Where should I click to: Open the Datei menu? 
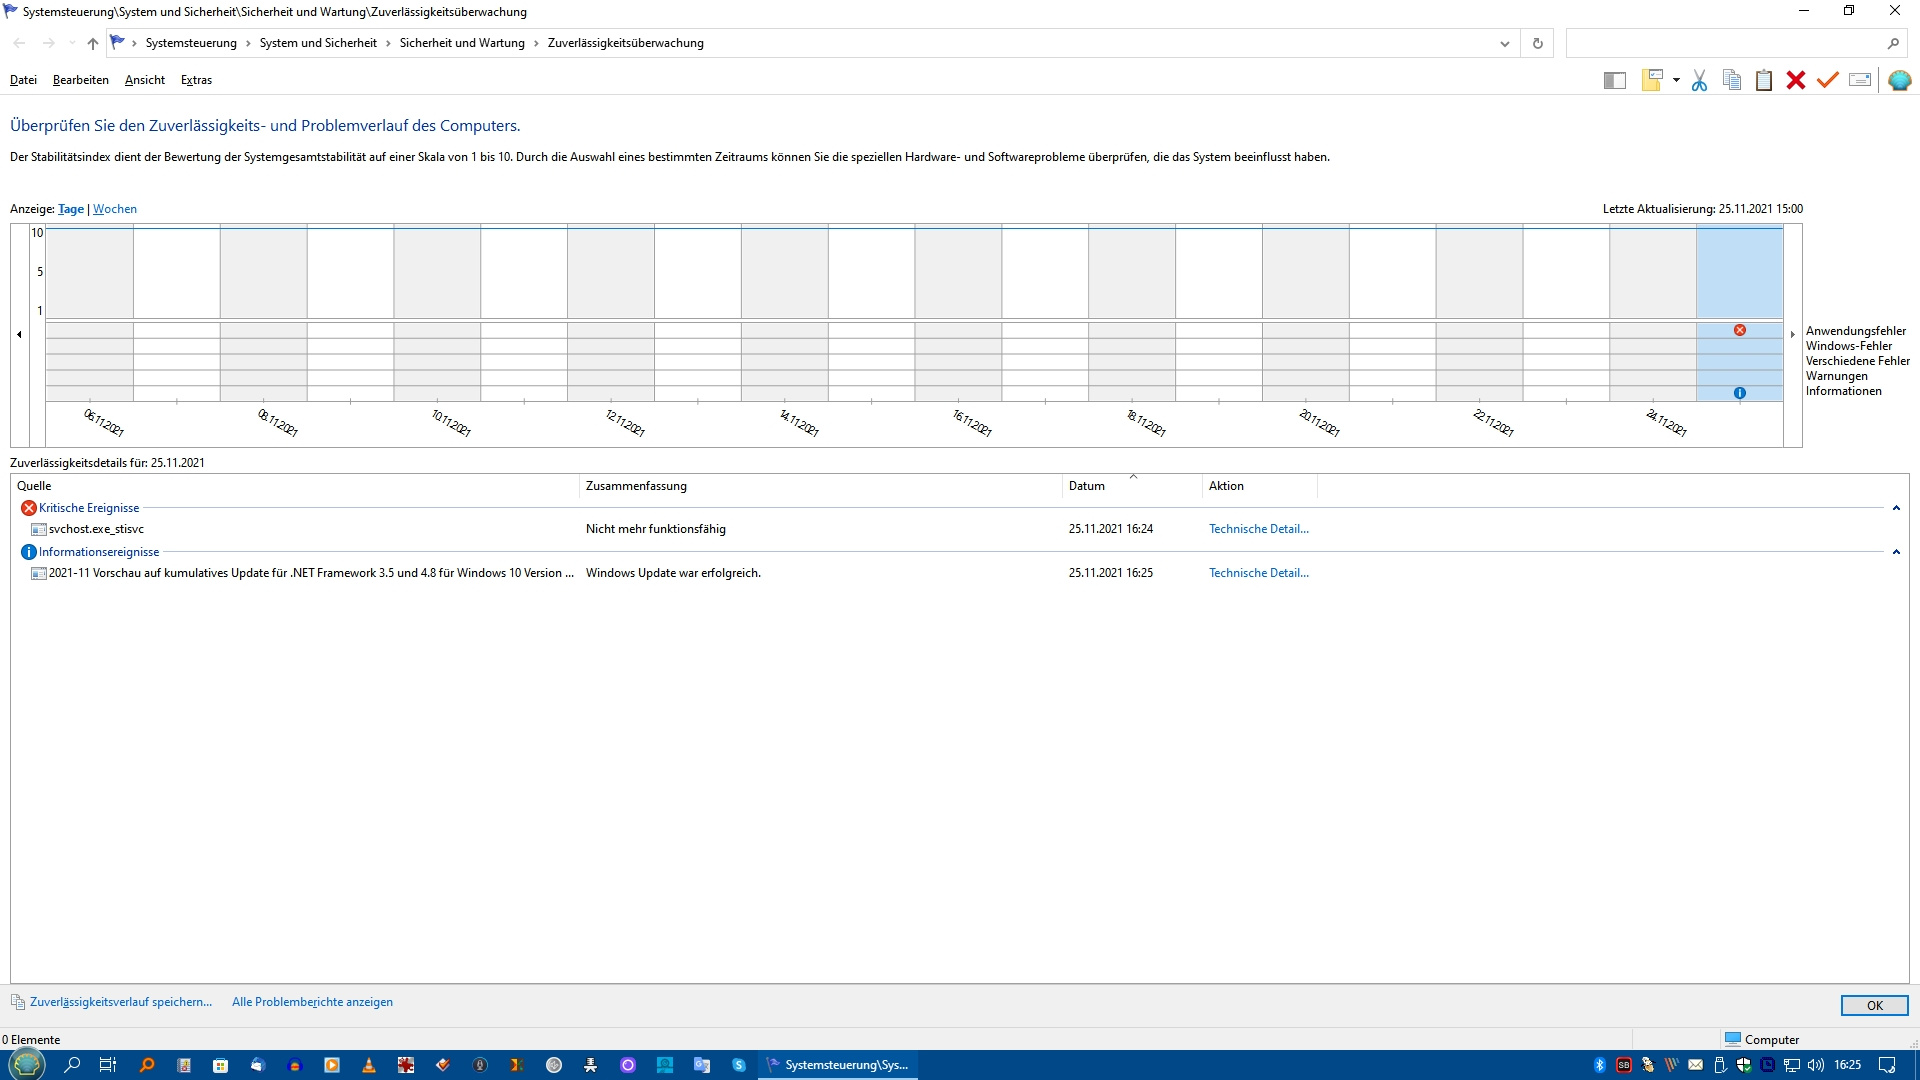click(x=23, y=80)
